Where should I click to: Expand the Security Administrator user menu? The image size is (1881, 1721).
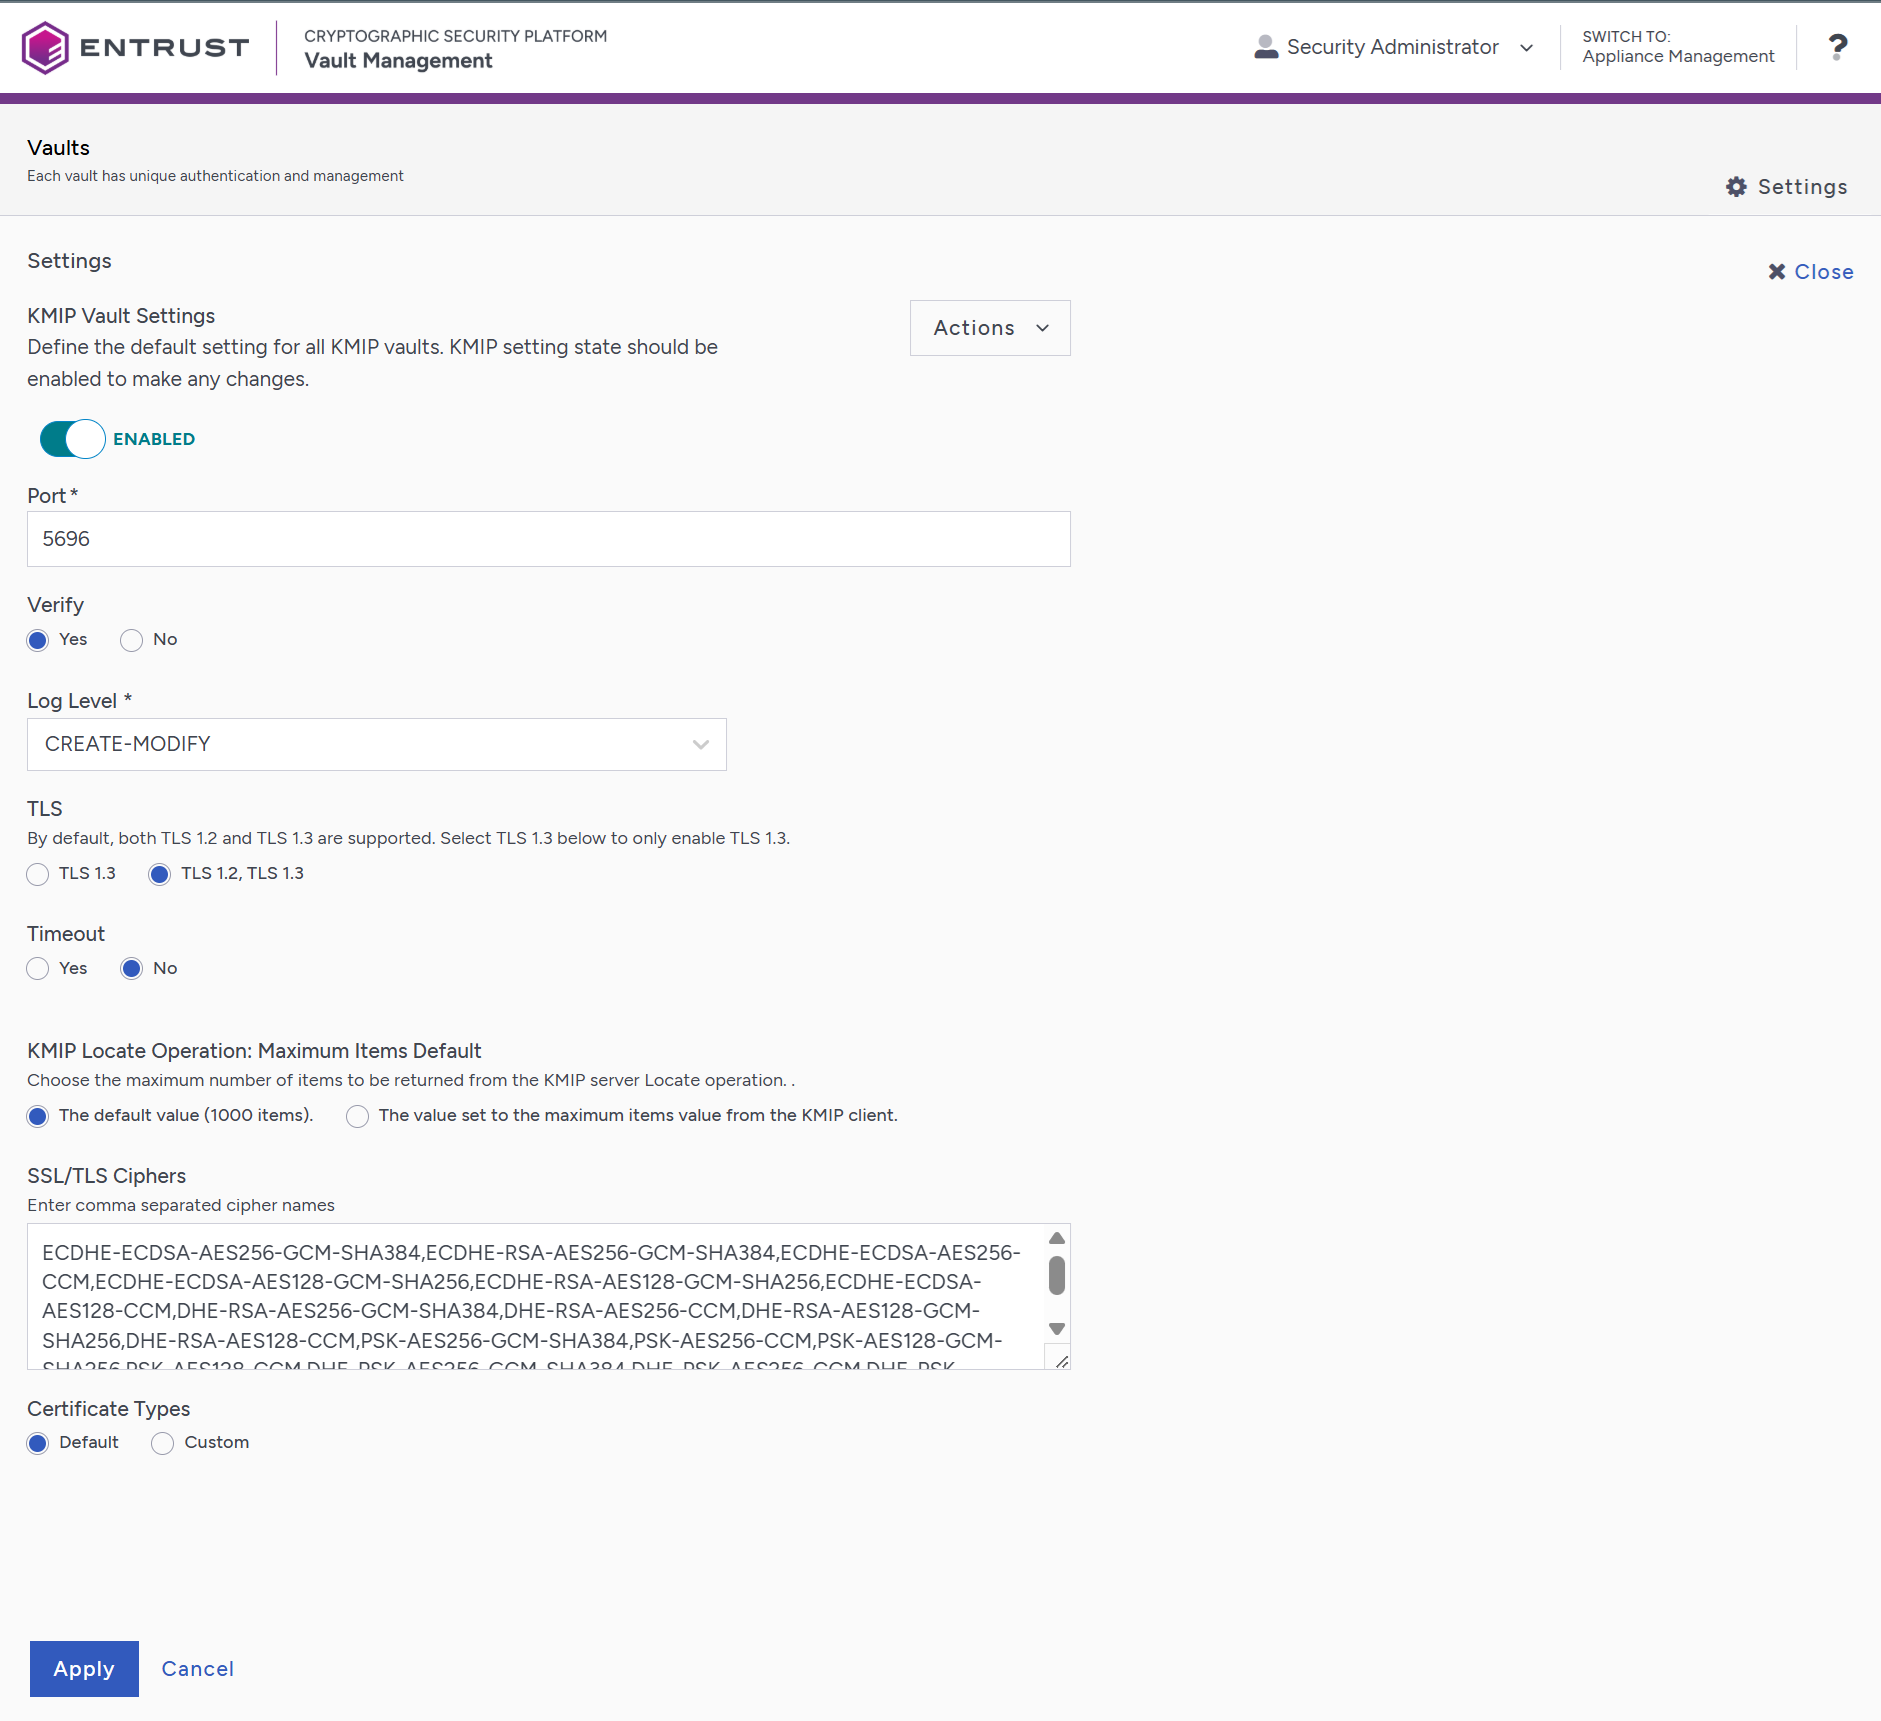pyautogui.click(x=1394, y=47)
